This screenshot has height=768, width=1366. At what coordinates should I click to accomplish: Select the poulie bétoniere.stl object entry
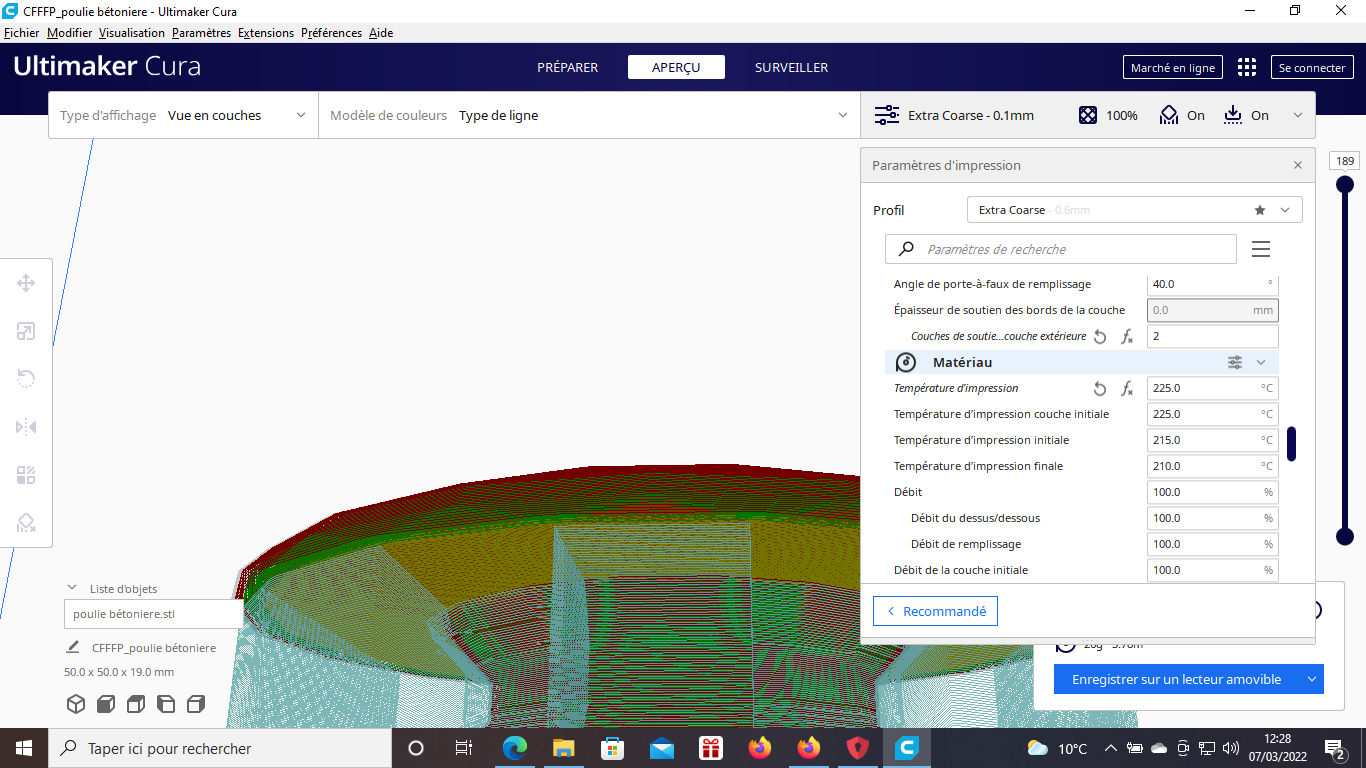coord(153,614)
